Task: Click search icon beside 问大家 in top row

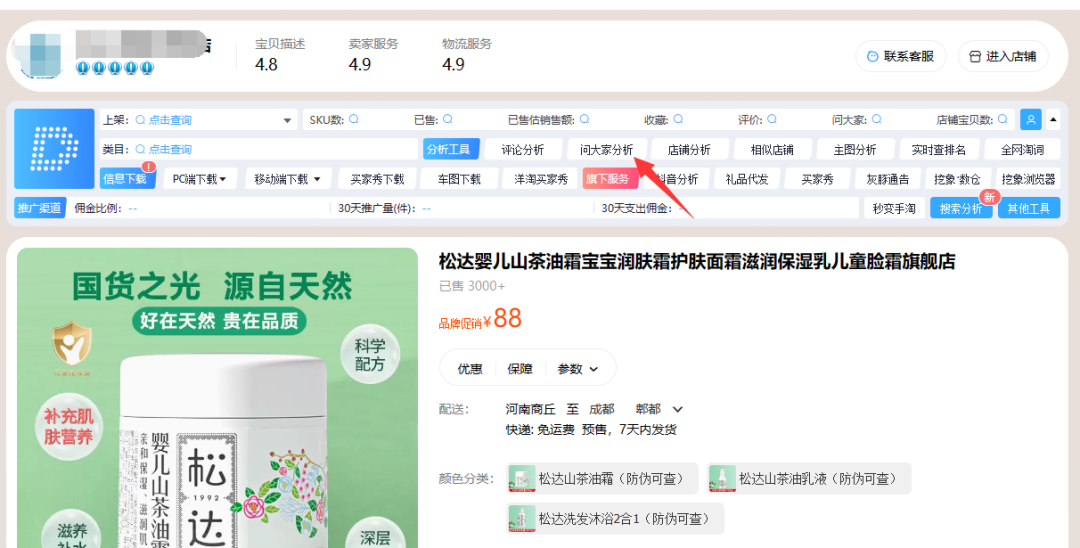Action: coord(876,119)
